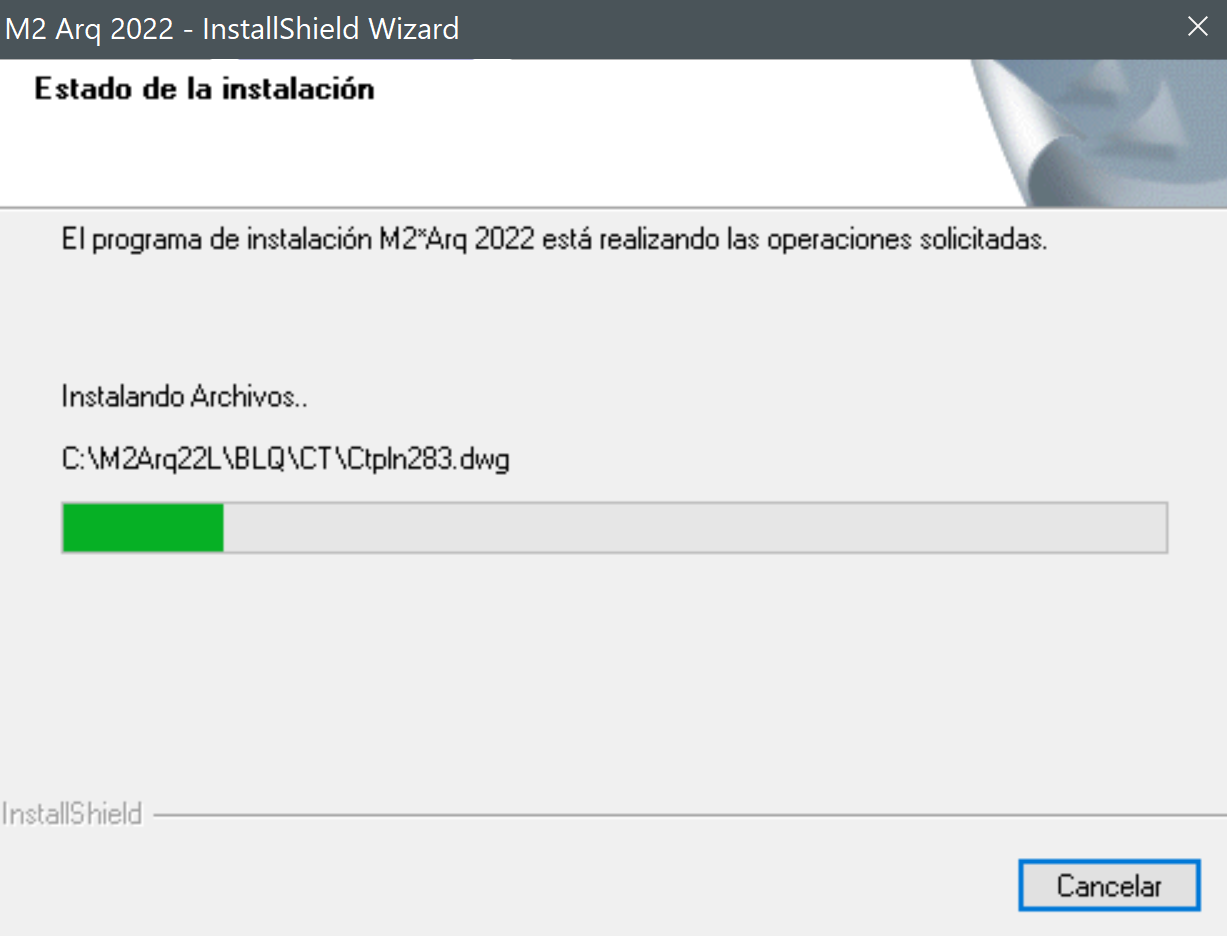
Task: Click the InstallShield brand label
Action: coord(72,814)
